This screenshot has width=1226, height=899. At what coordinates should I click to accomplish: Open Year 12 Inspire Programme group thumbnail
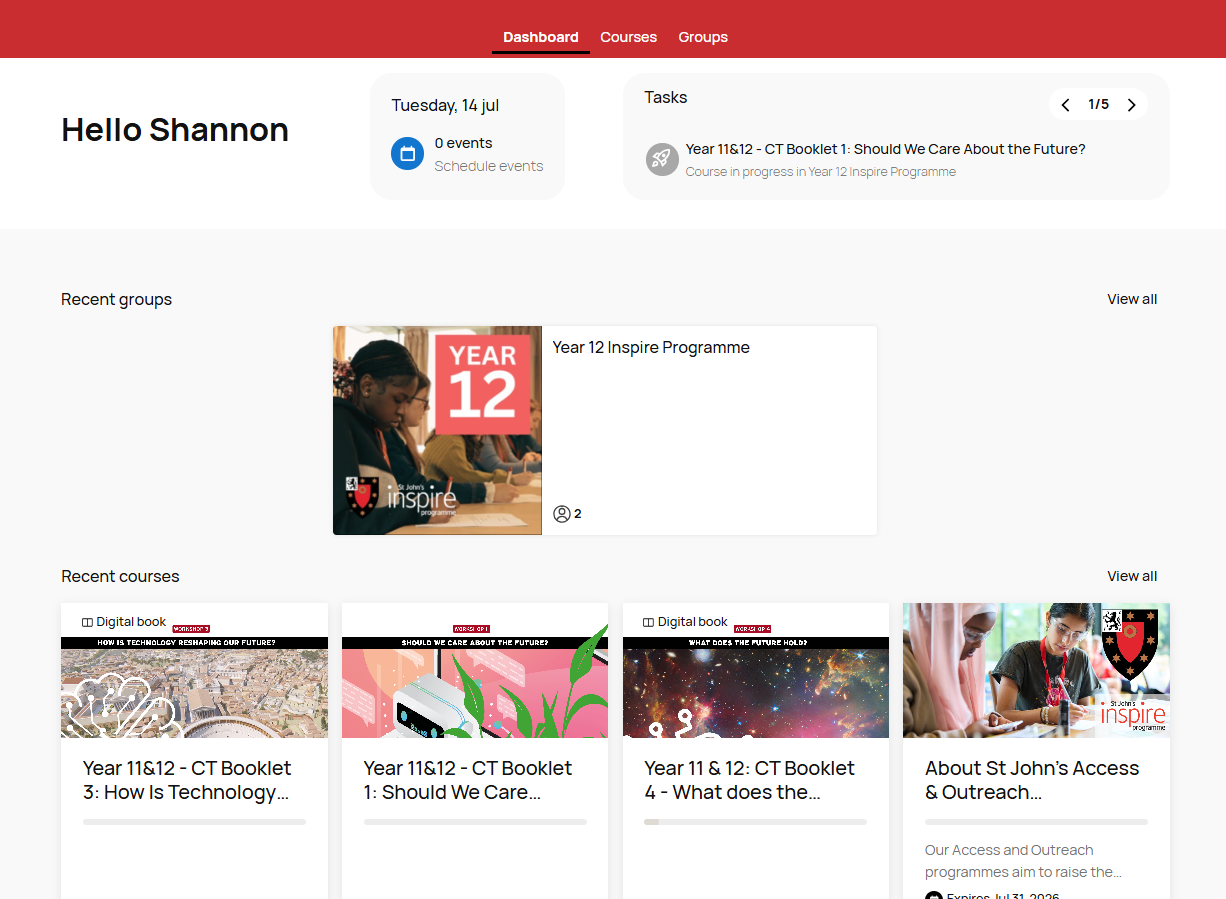click(437, 430)
